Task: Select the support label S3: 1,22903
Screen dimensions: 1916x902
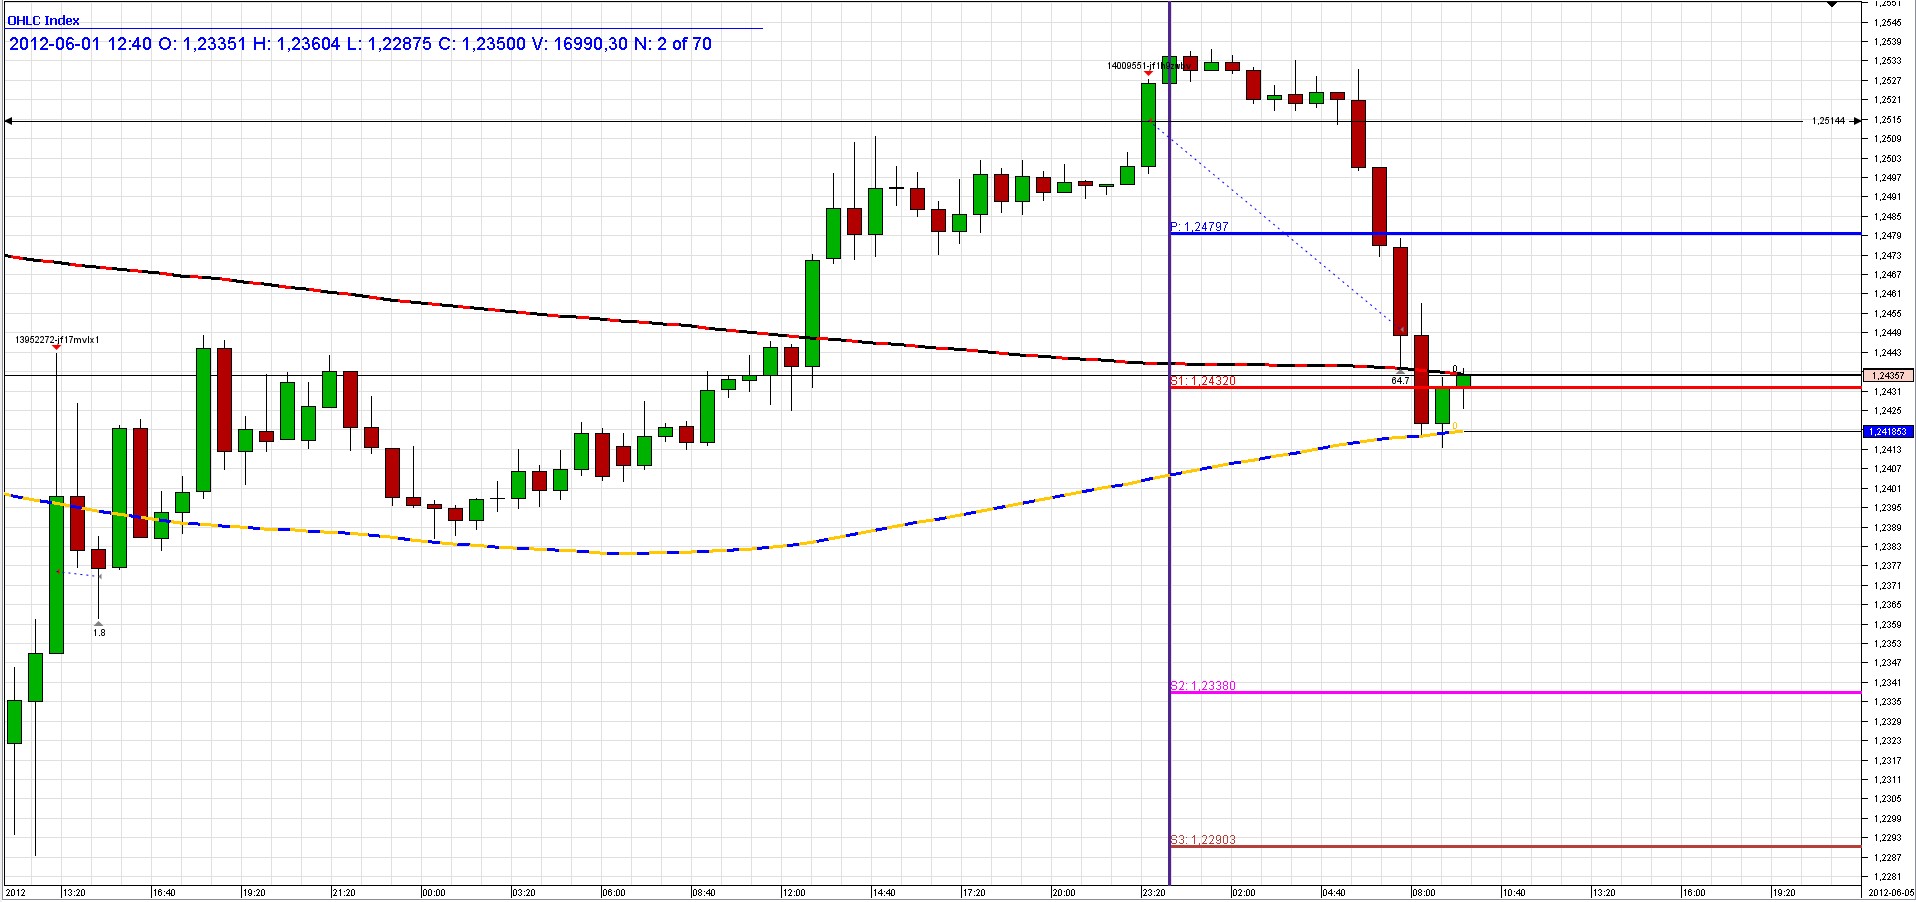Action: coord(1203,840)
